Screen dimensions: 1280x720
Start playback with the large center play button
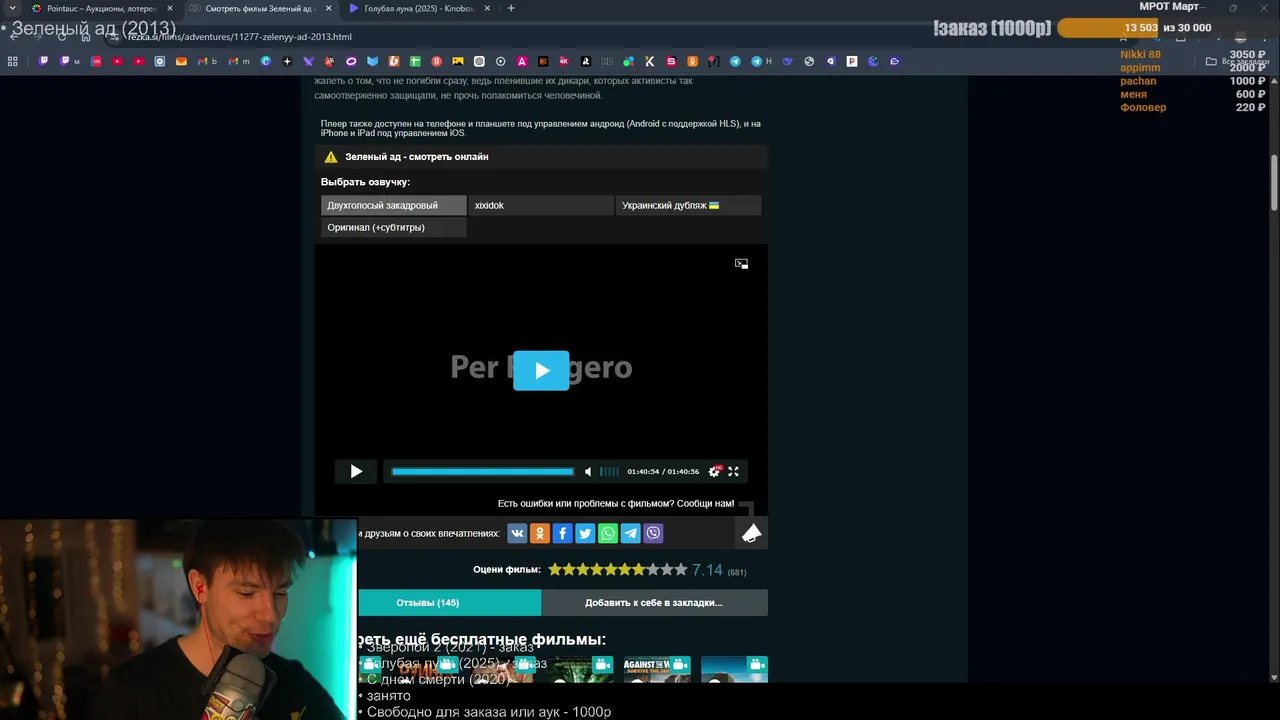541,370
